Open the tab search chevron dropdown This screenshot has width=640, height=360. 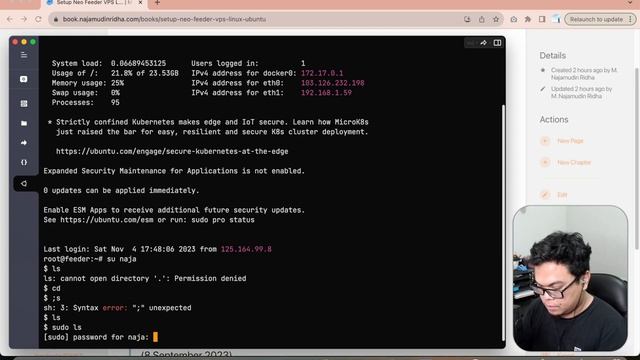point(631,3)
